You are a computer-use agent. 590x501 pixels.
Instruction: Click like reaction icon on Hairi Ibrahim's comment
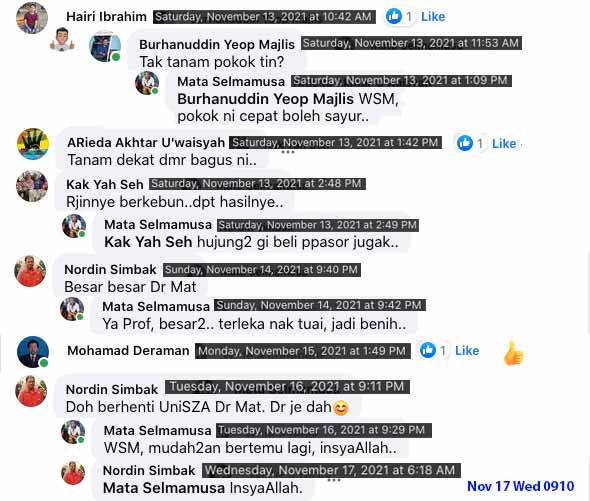point(394,16)
